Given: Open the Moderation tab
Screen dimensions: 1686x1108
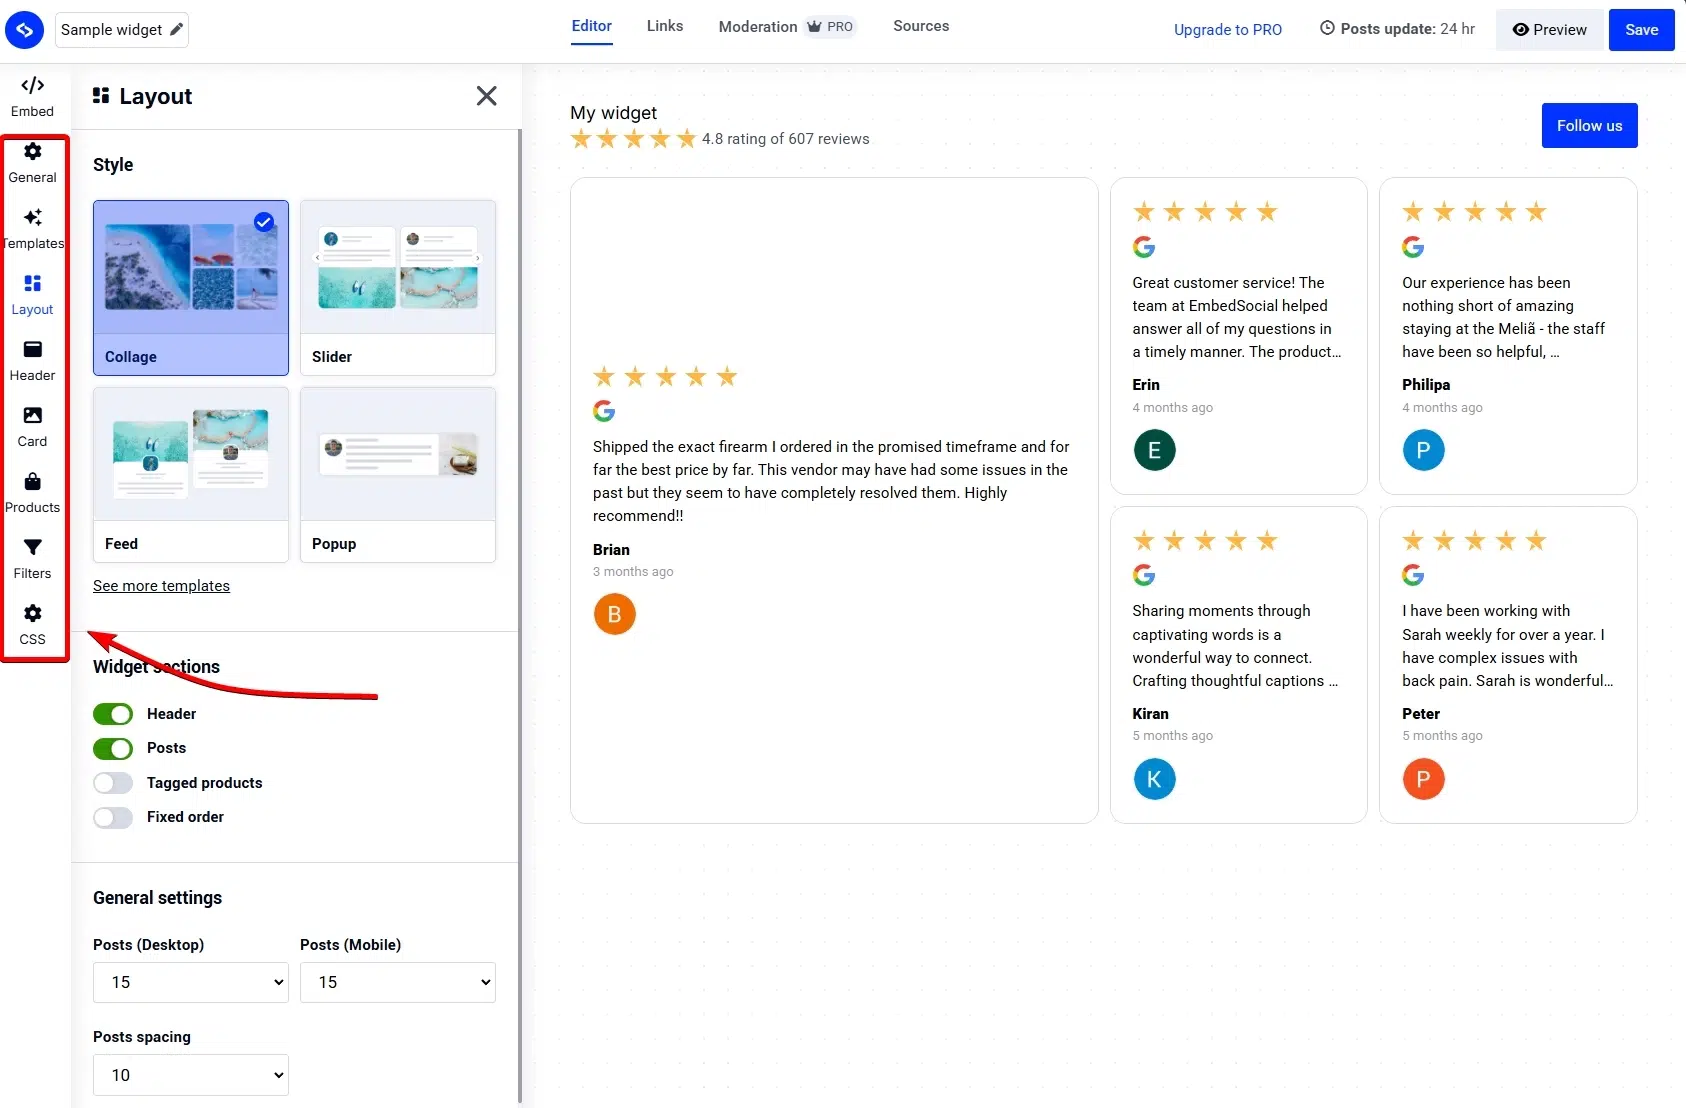Looking at the screenshot, I should click(758, 26).
